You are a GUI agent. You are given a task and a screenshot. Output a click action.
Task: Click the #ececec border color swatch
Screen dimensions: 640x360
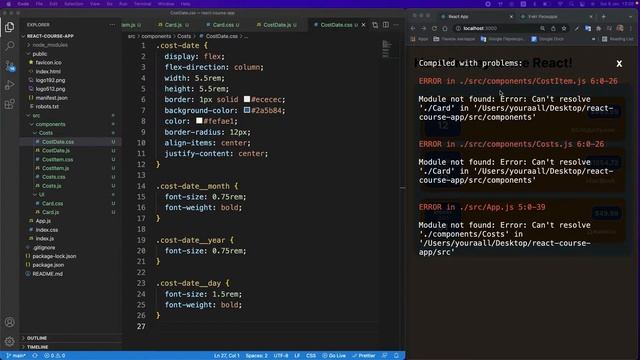tap(247, 99)
